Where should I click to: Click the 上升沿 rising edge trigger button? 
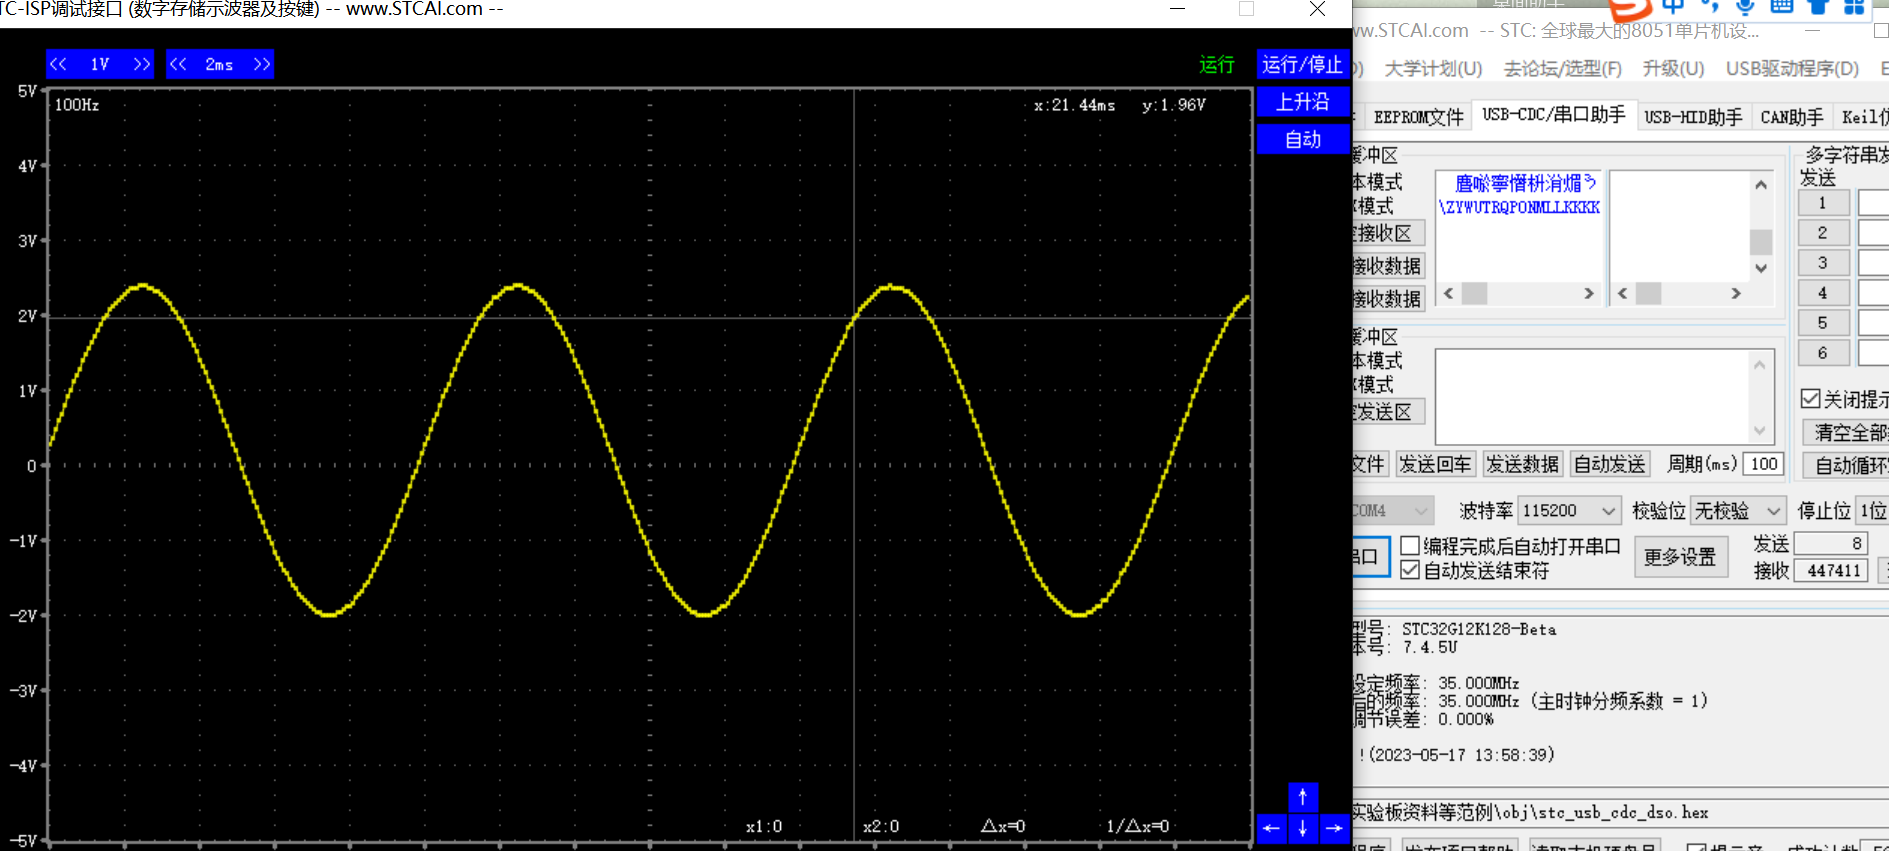click(x=1303, y=102)
